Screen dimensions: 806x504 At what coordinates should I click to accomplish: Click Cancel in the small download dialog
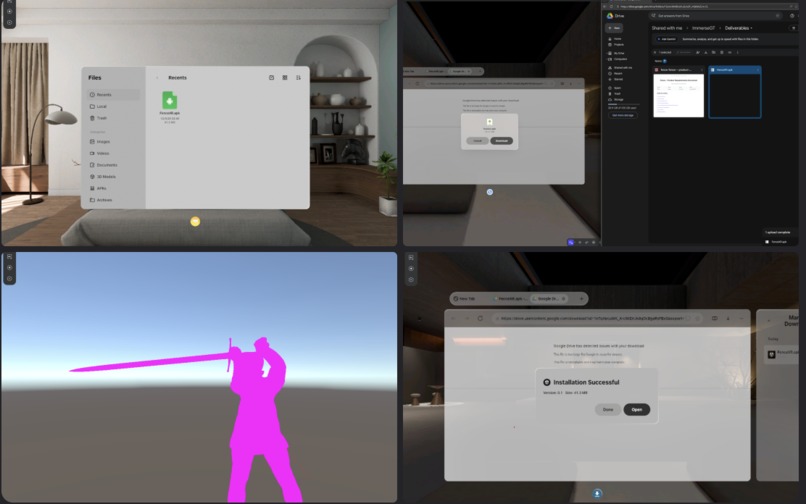(x=478, y=141)
